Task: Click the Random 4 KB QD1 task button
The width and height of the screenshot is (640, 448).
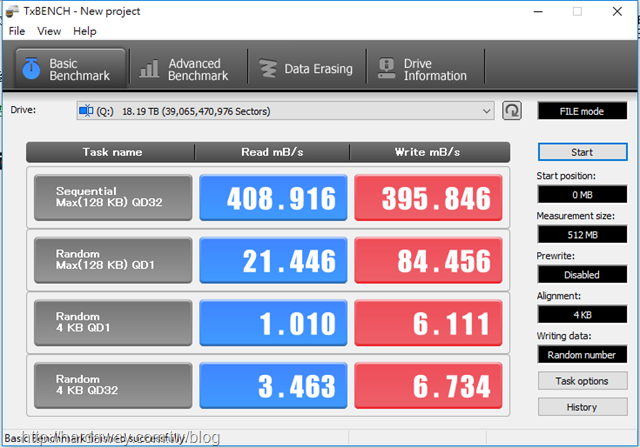Action: pyautogui.click(x=113, y=323)
